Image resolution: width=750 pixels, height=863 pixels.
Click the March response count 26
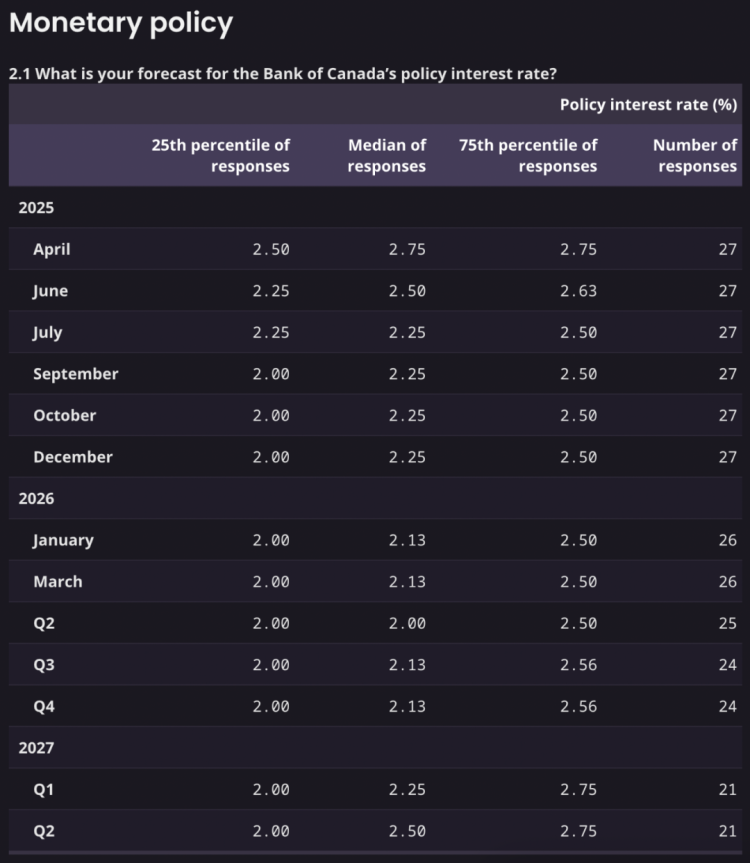coord(727,582)
